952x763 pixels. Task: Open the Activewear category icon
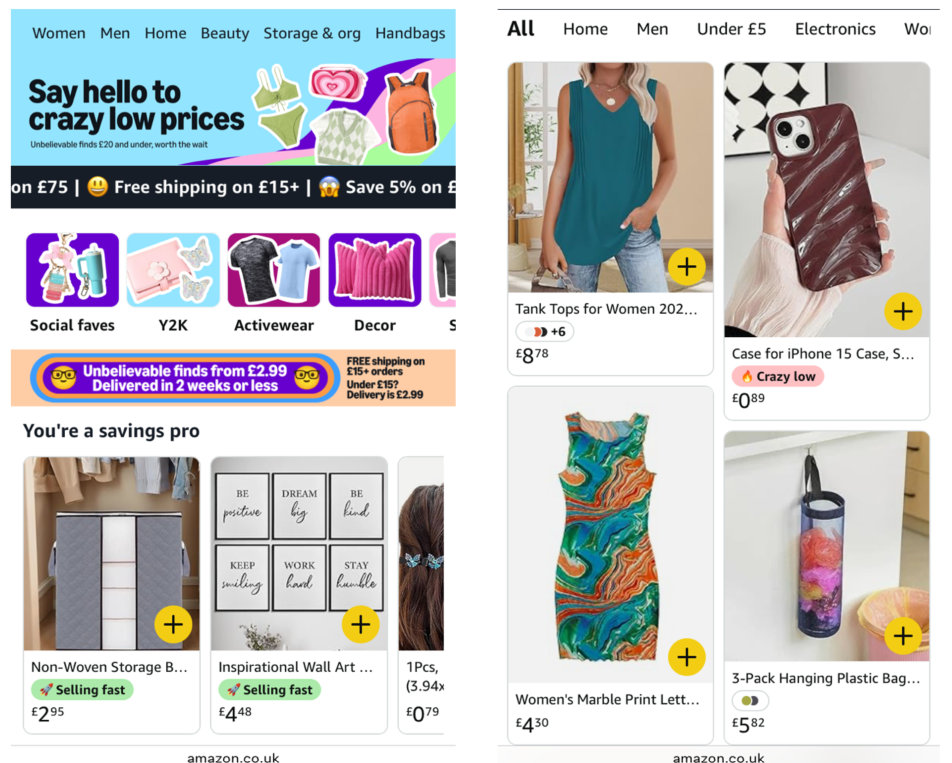coord(274,270)
